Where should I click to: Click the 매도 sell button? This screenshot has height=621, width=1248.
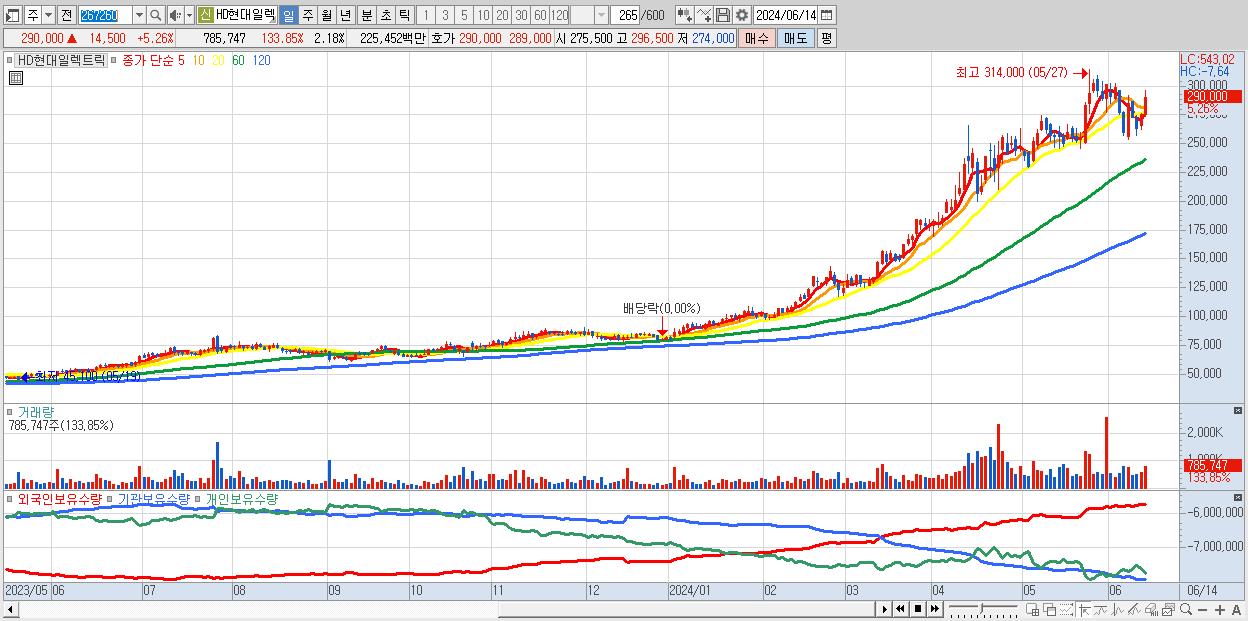click(x=795, y=38)
